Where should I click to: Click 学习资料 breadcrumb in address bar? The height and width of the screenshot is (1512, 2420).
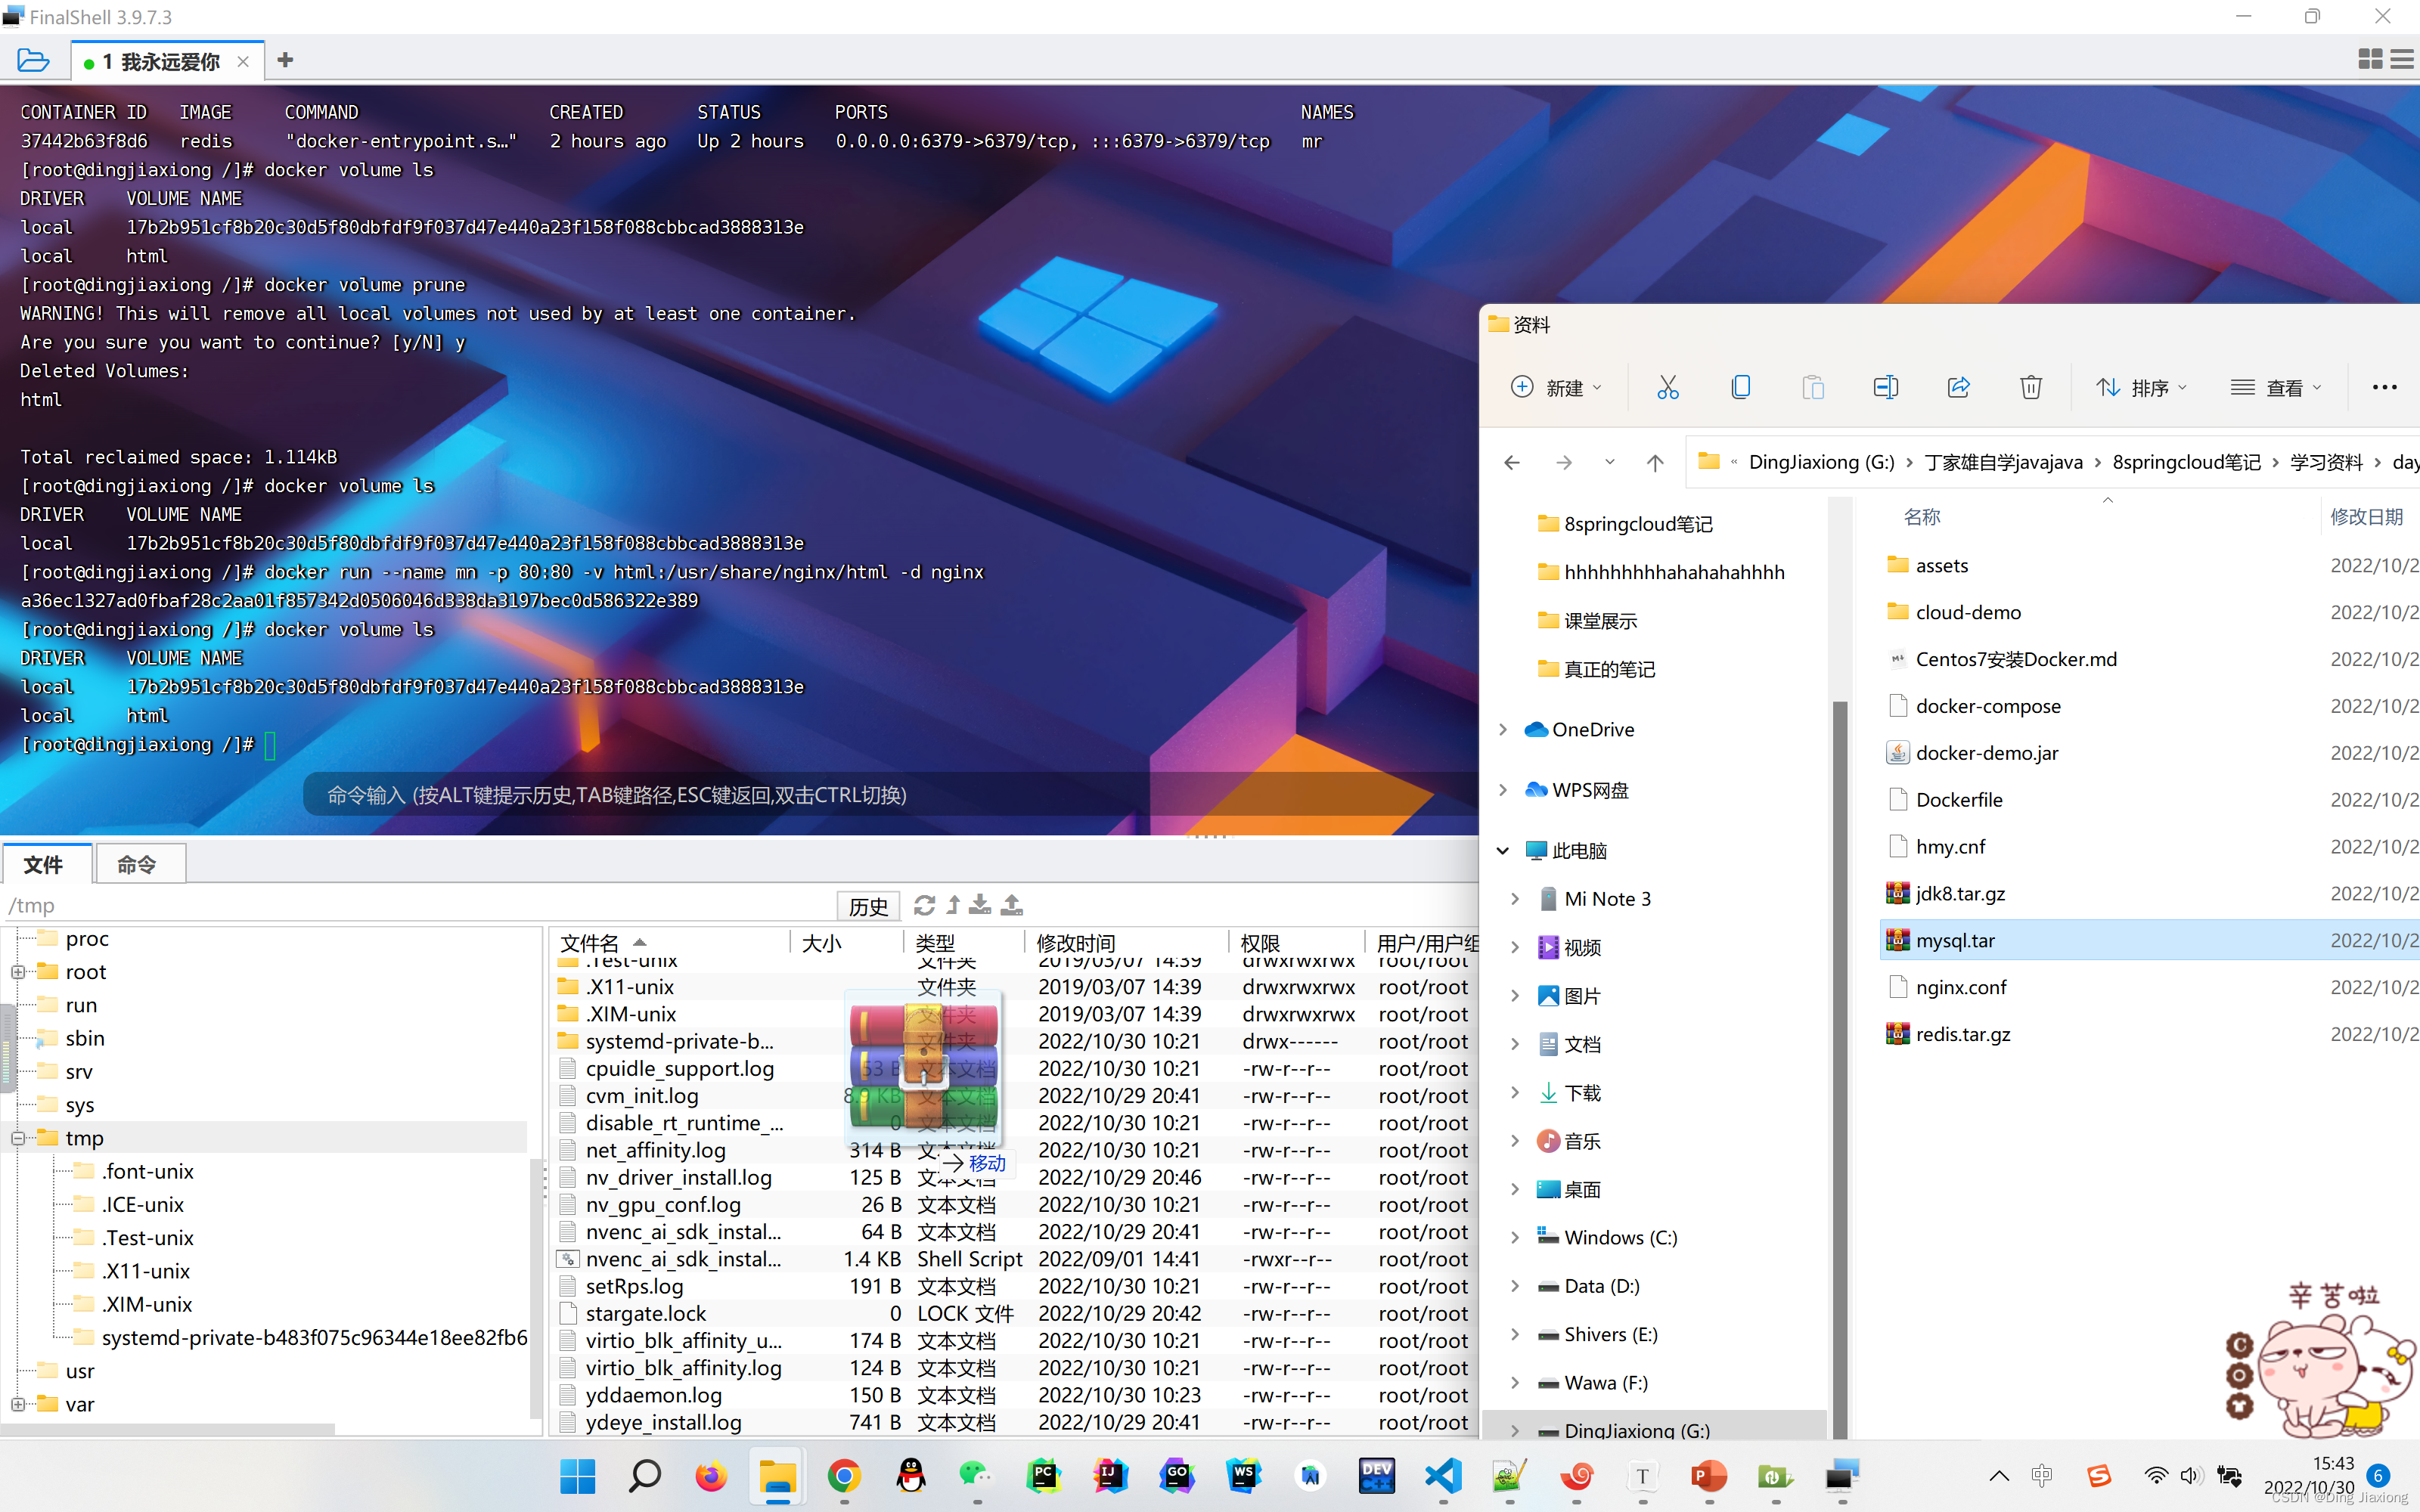[x=2326, y=462]
